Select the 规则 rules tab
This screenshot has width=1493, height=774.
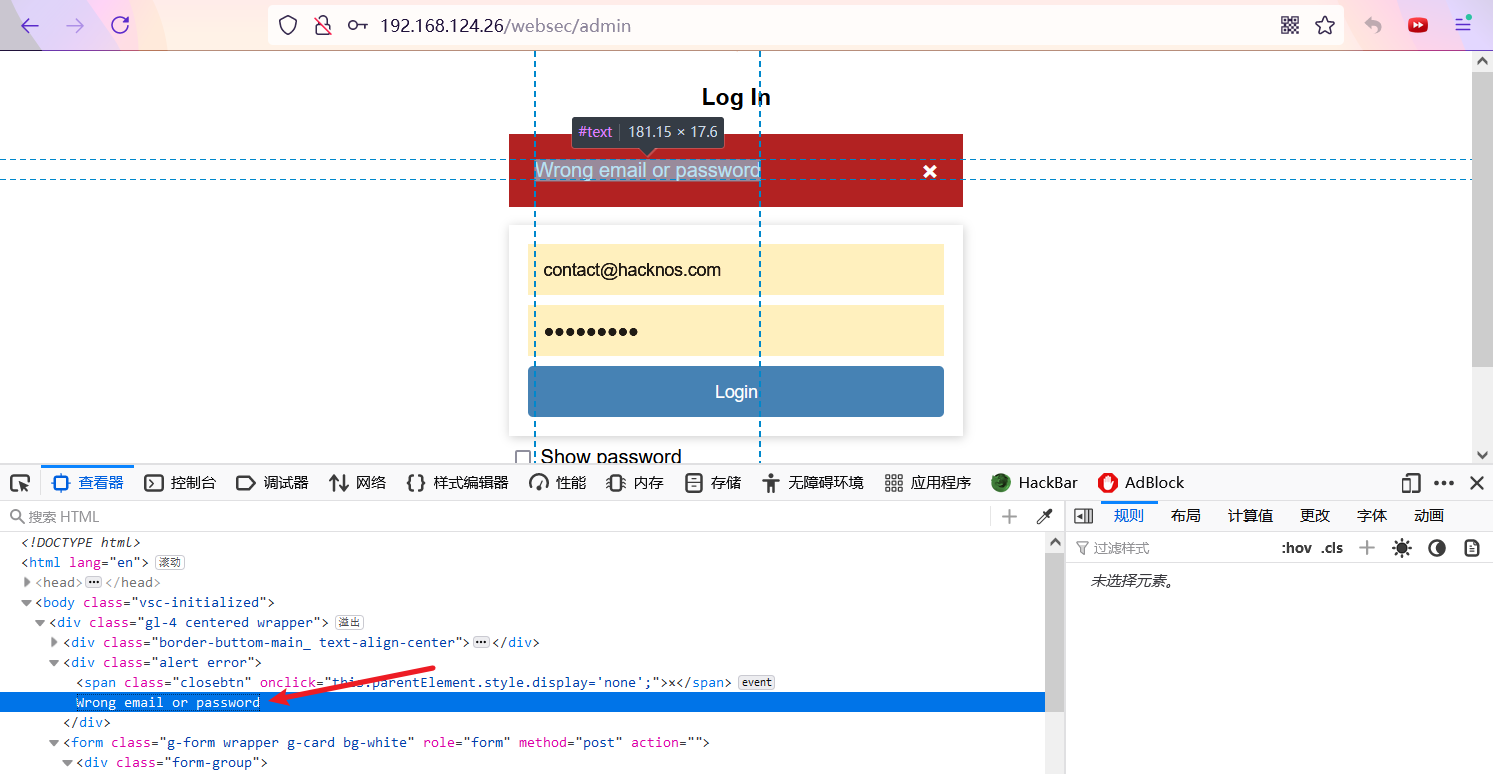pyautogui.click(x=1129, y=516)
